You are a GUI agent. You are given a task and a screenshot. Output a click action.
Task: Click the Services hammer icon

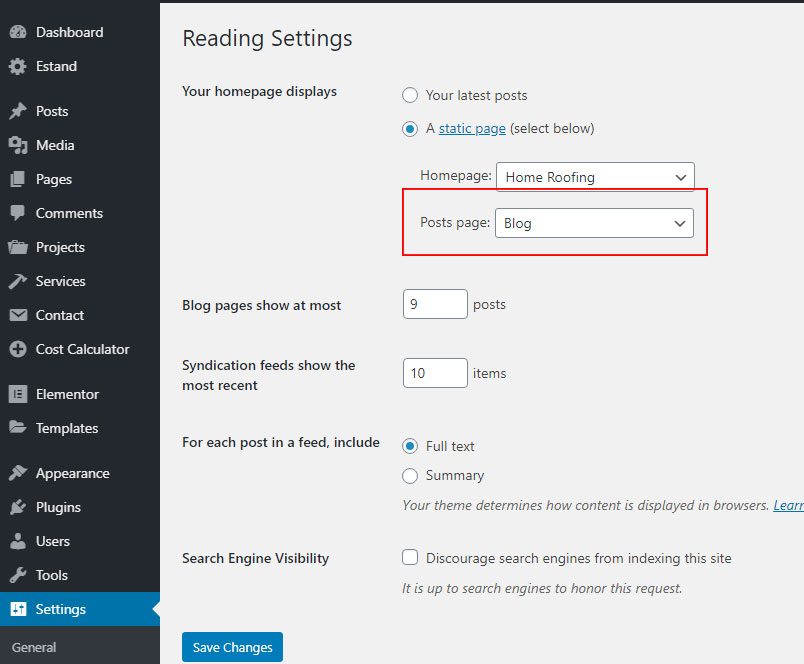coord(18,281)
